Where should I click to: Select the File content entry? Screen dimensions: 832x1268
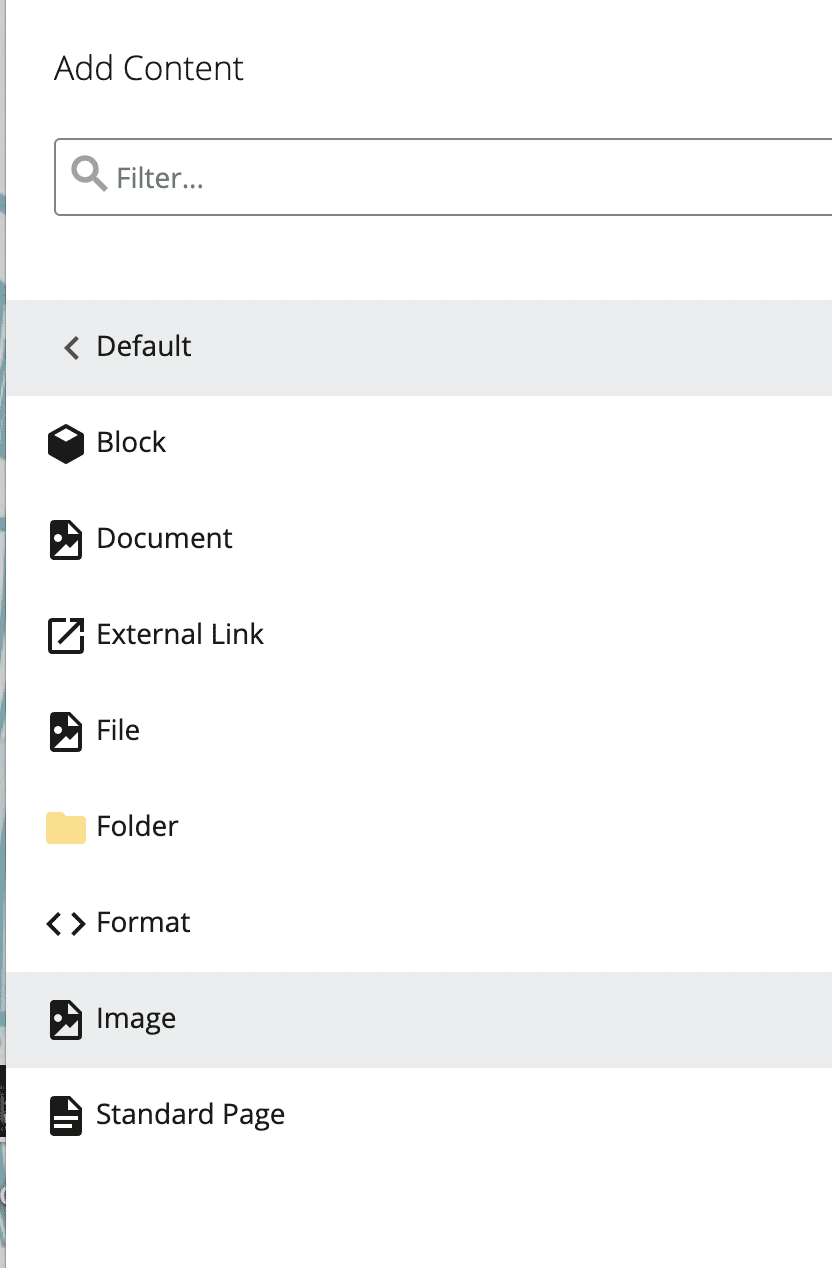click(118, 731)
